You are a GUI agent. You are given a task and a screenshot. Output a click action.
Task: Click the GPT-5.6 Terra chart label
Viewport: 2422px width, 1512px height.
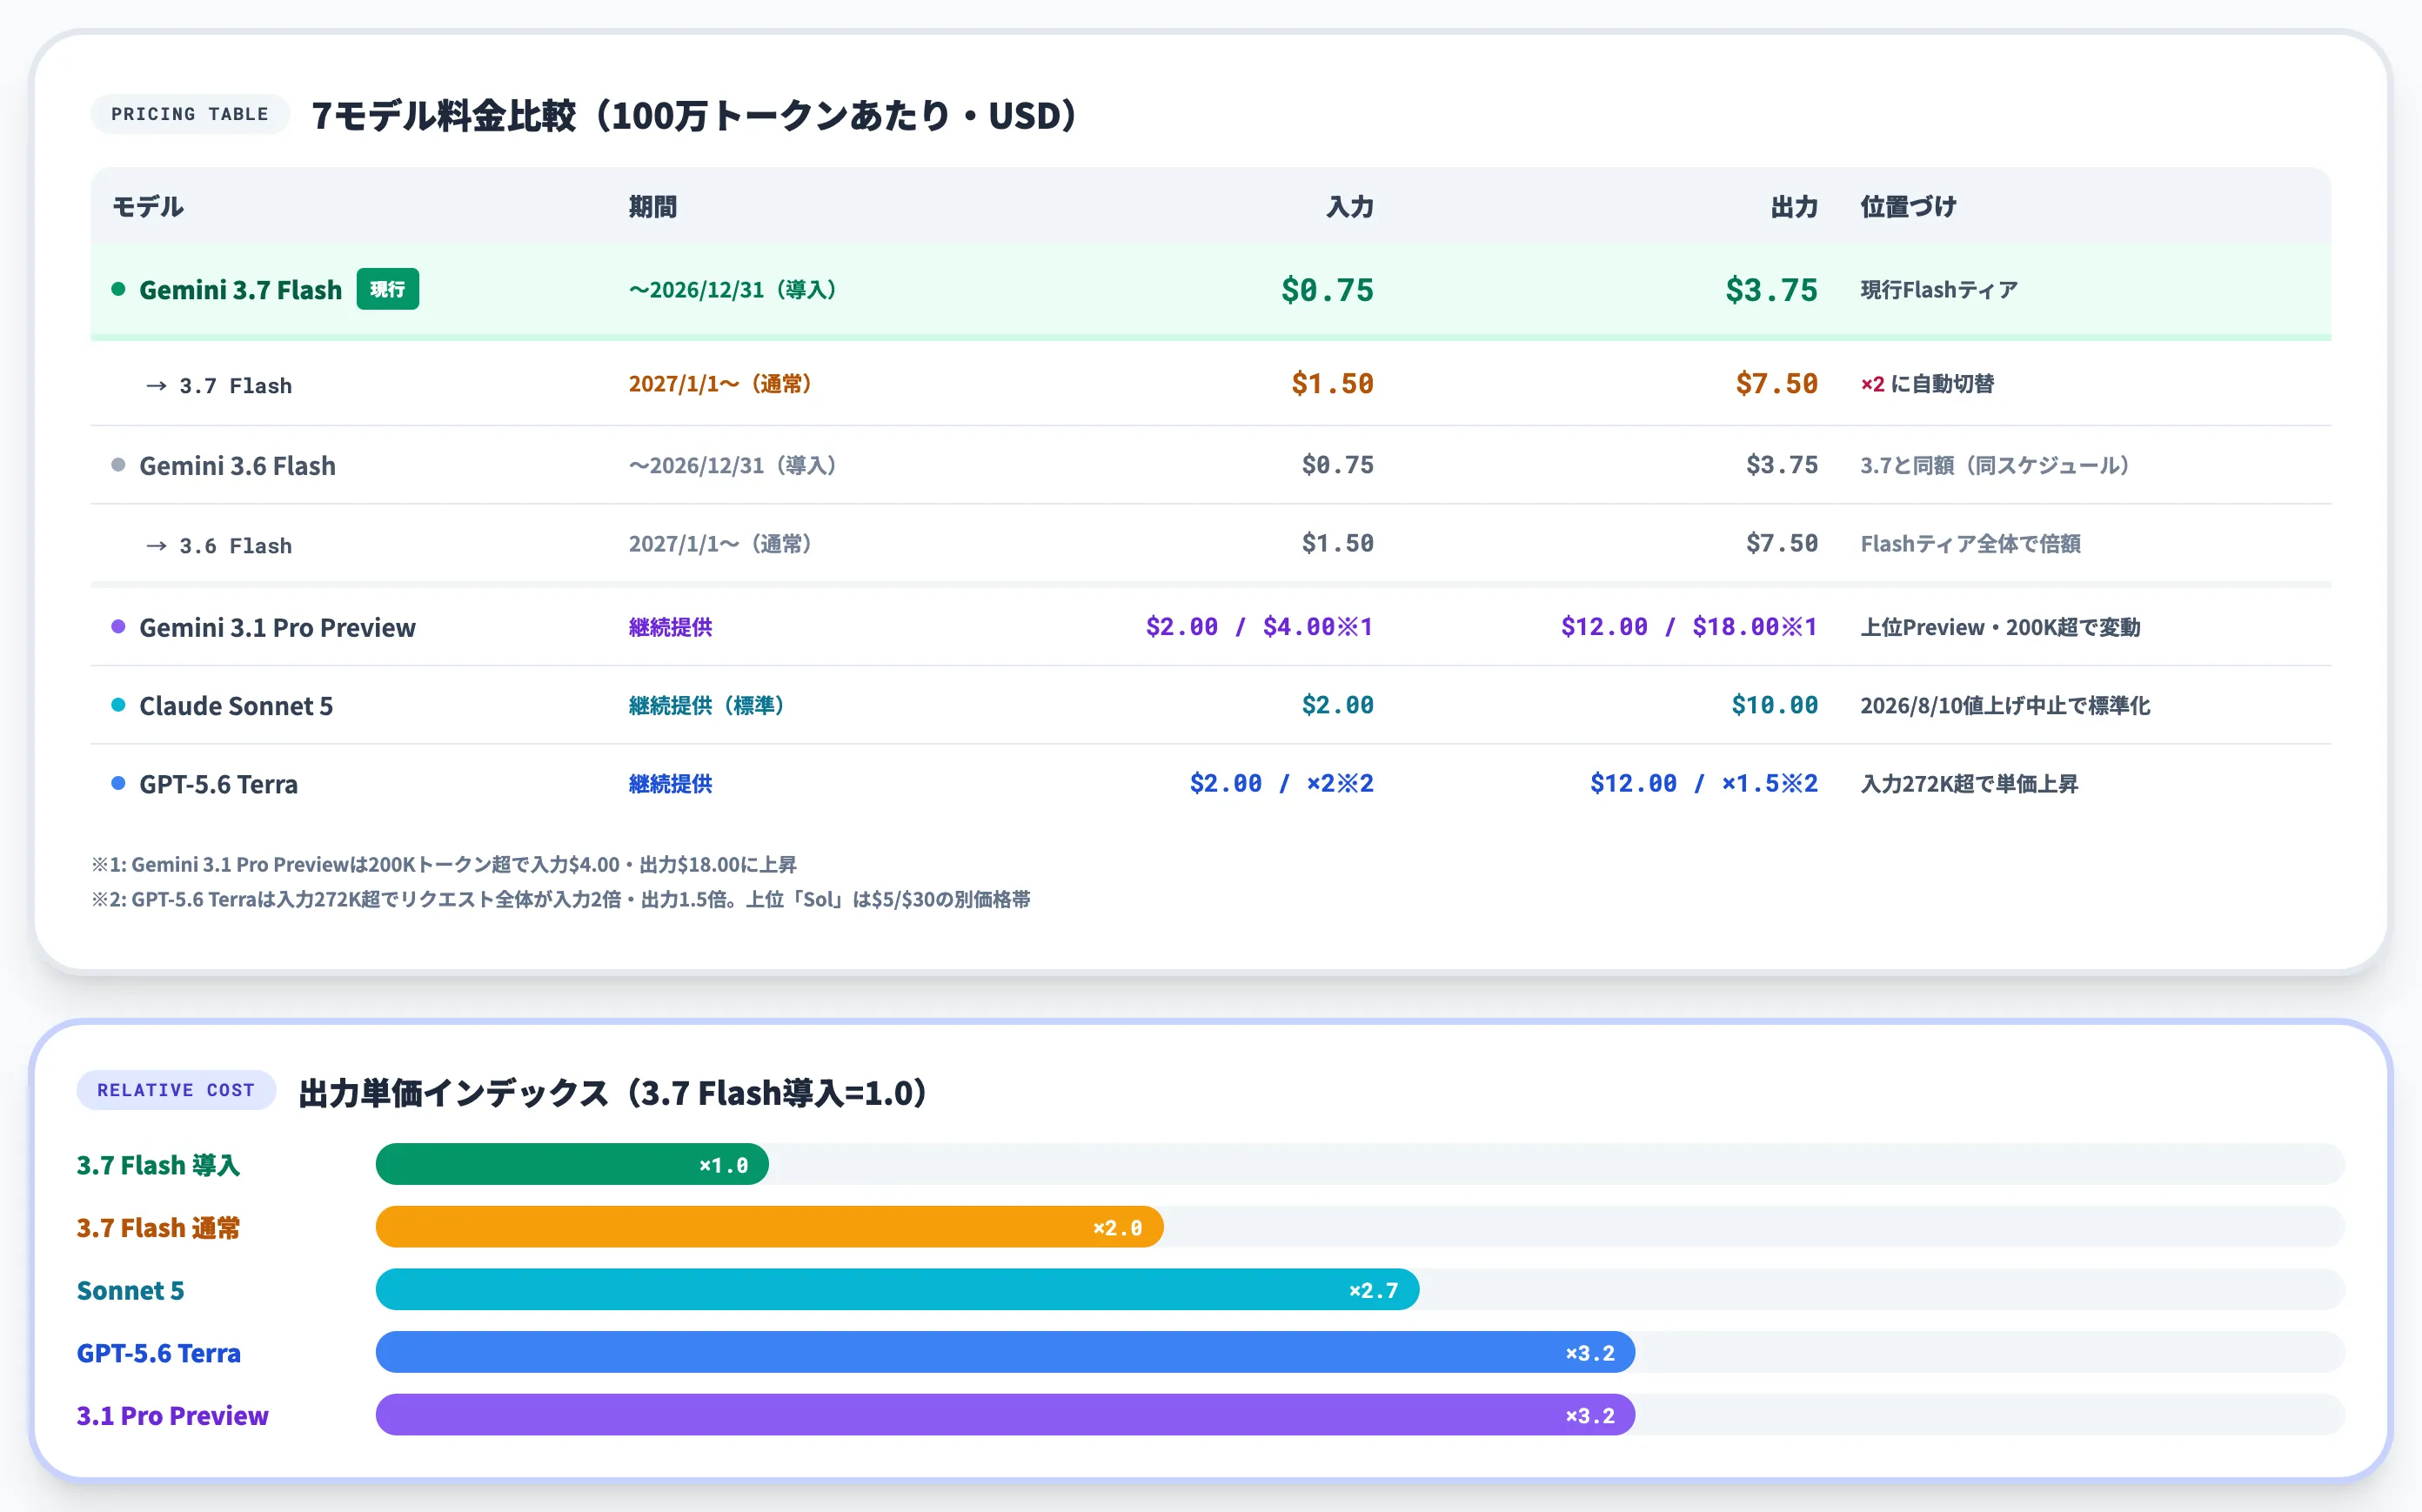tap(159, 1353)
